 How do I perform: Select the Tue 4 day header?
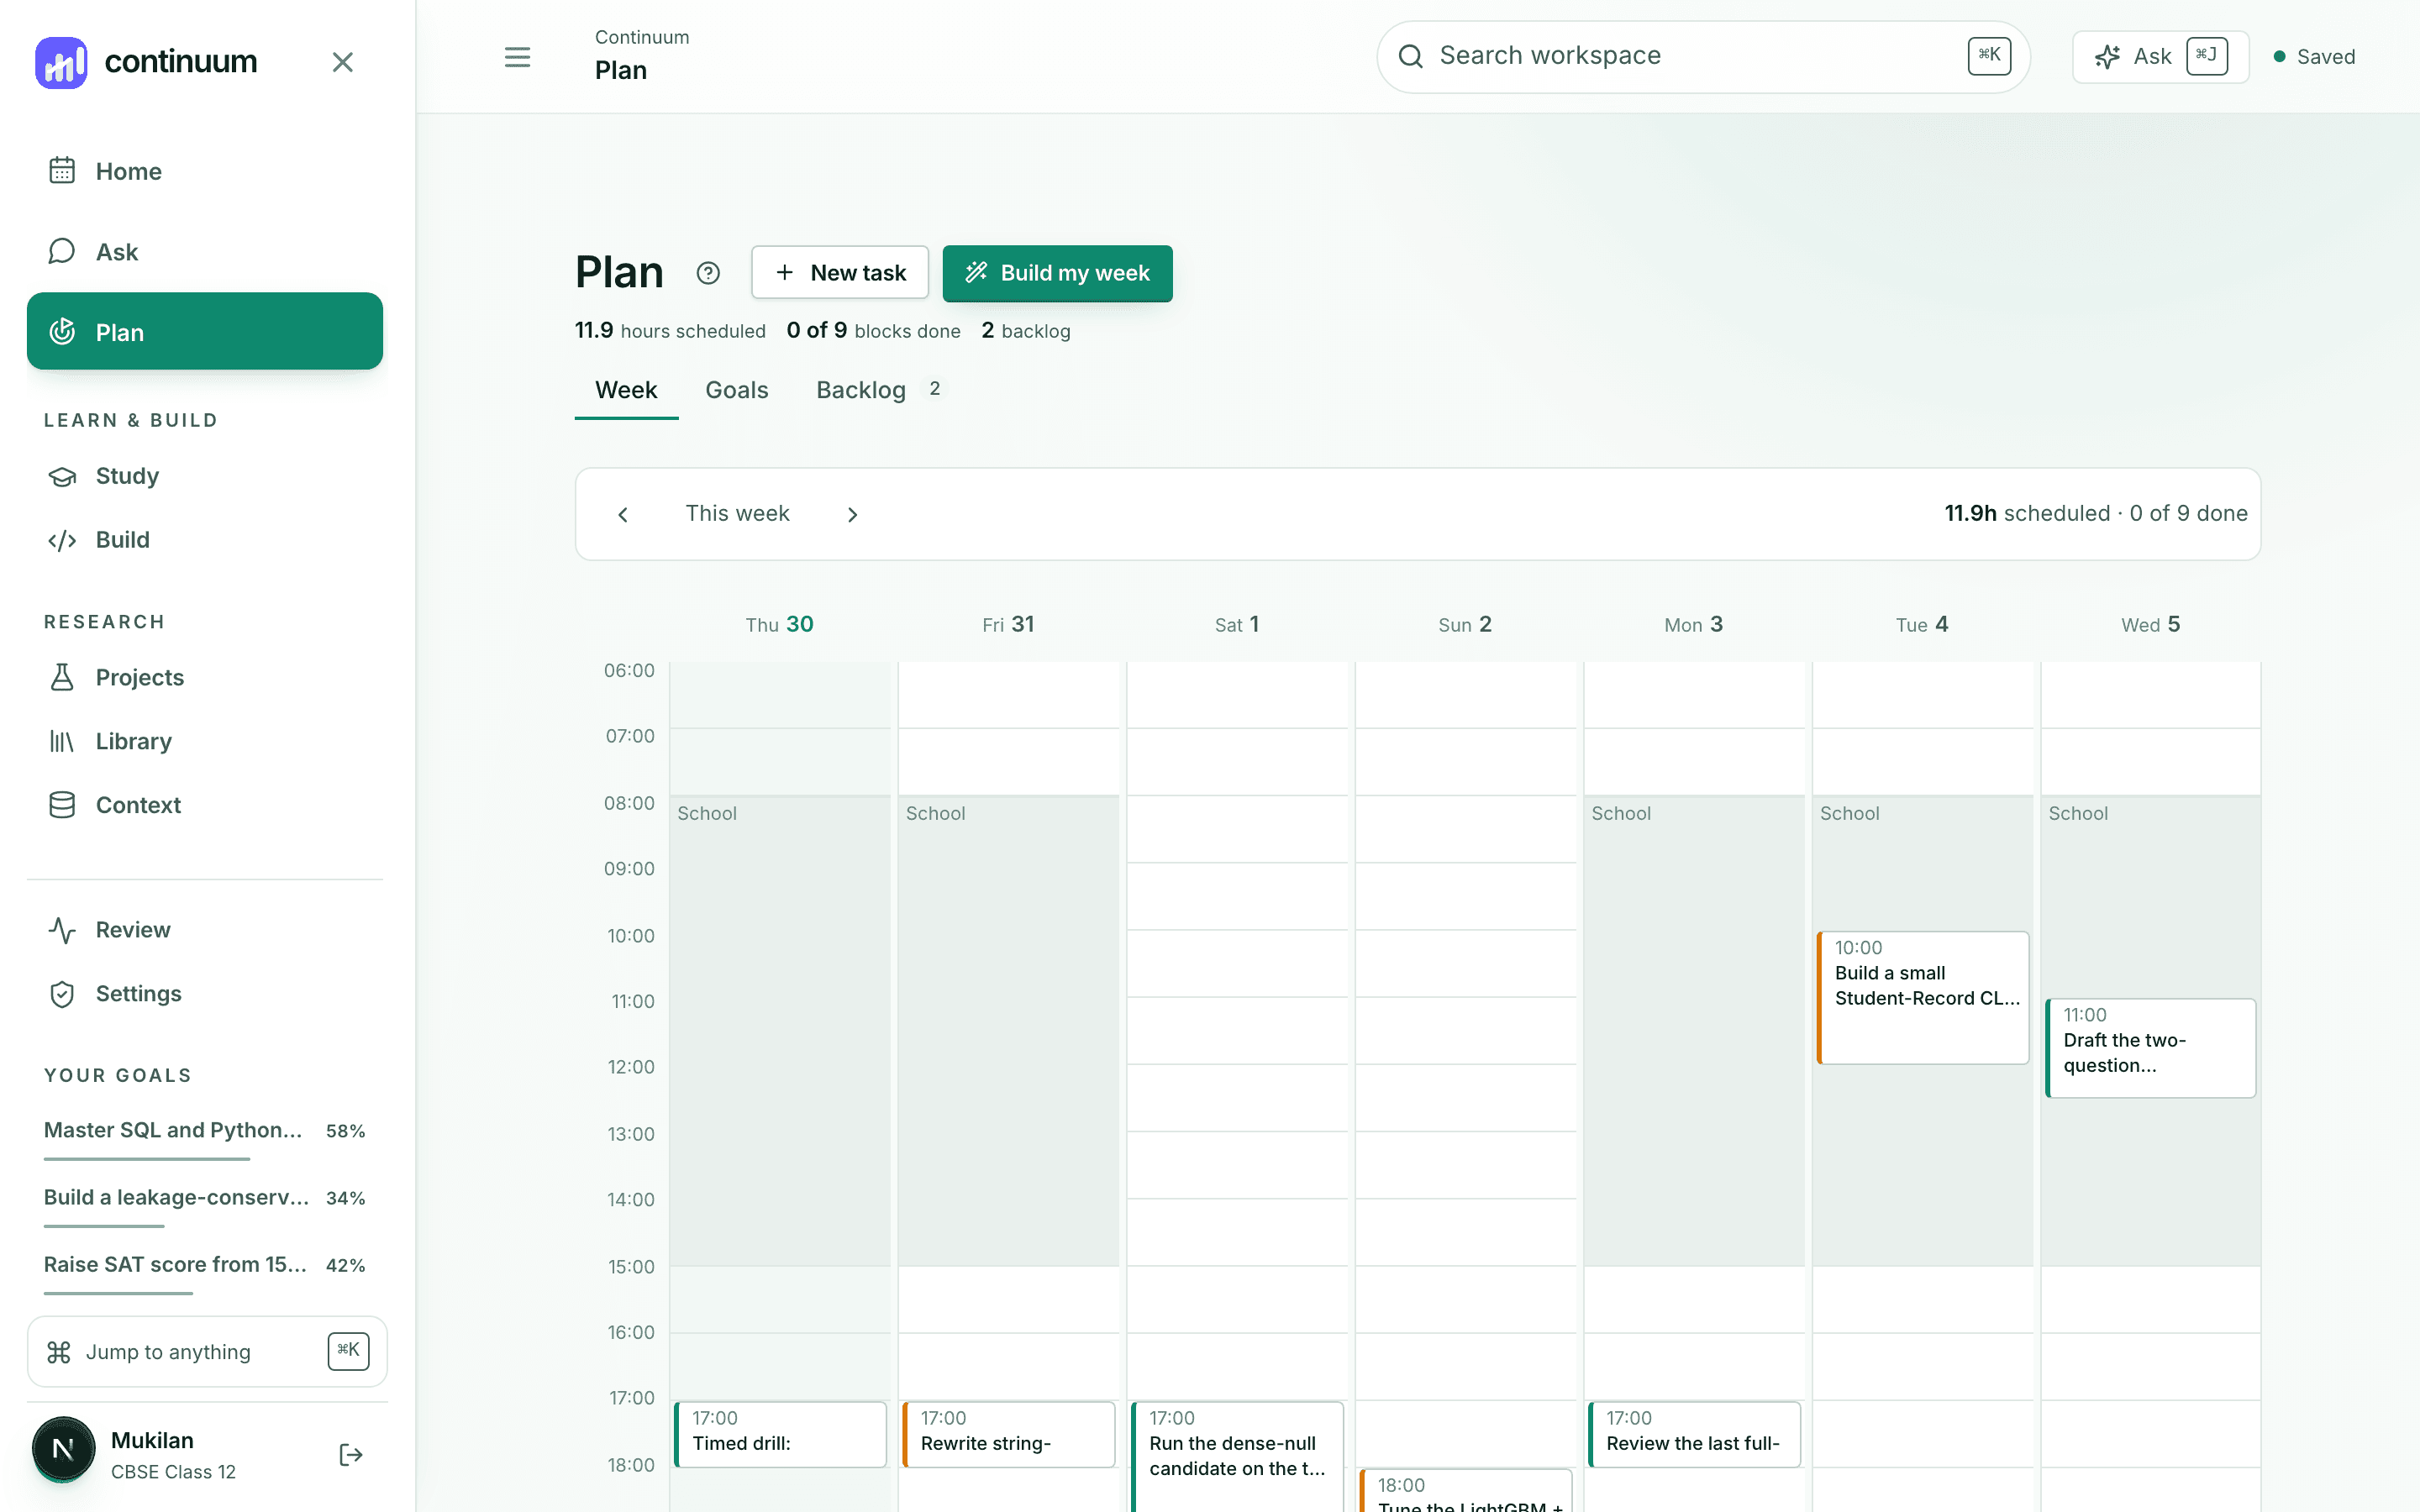pos(1922,624)
